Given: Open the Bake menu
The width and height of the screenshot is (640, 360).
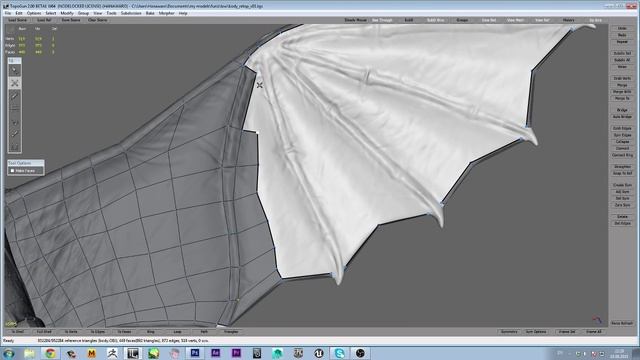Looking at the screenshot, I should click(x=150, y=13).
